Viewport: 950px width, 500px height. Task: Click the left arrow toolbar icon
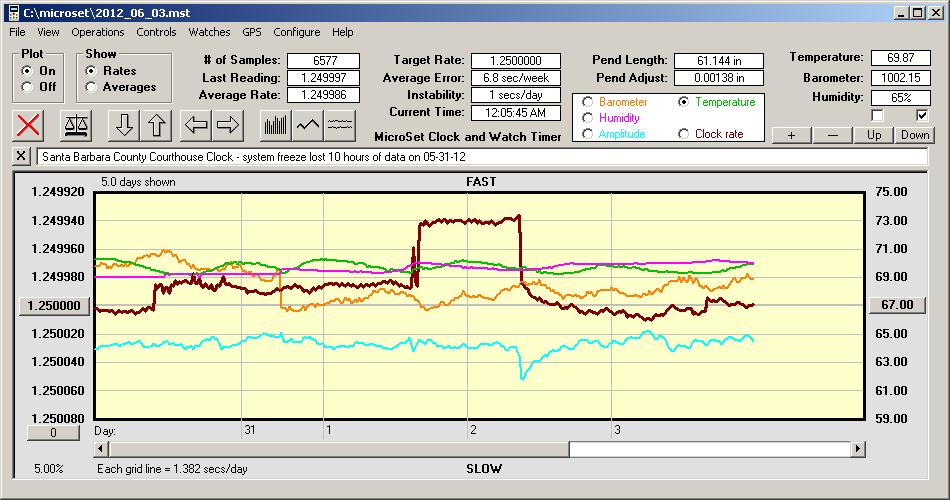pyautogui.click(x=196, y=125)
